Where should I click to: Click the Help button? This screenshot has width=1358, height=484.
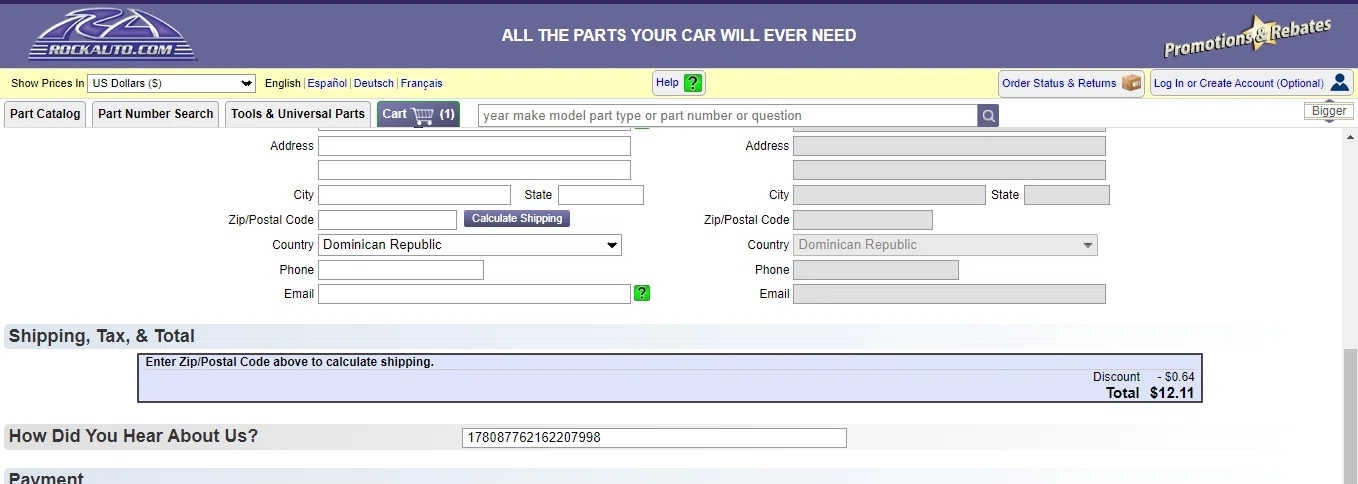(x=679, y=83)
